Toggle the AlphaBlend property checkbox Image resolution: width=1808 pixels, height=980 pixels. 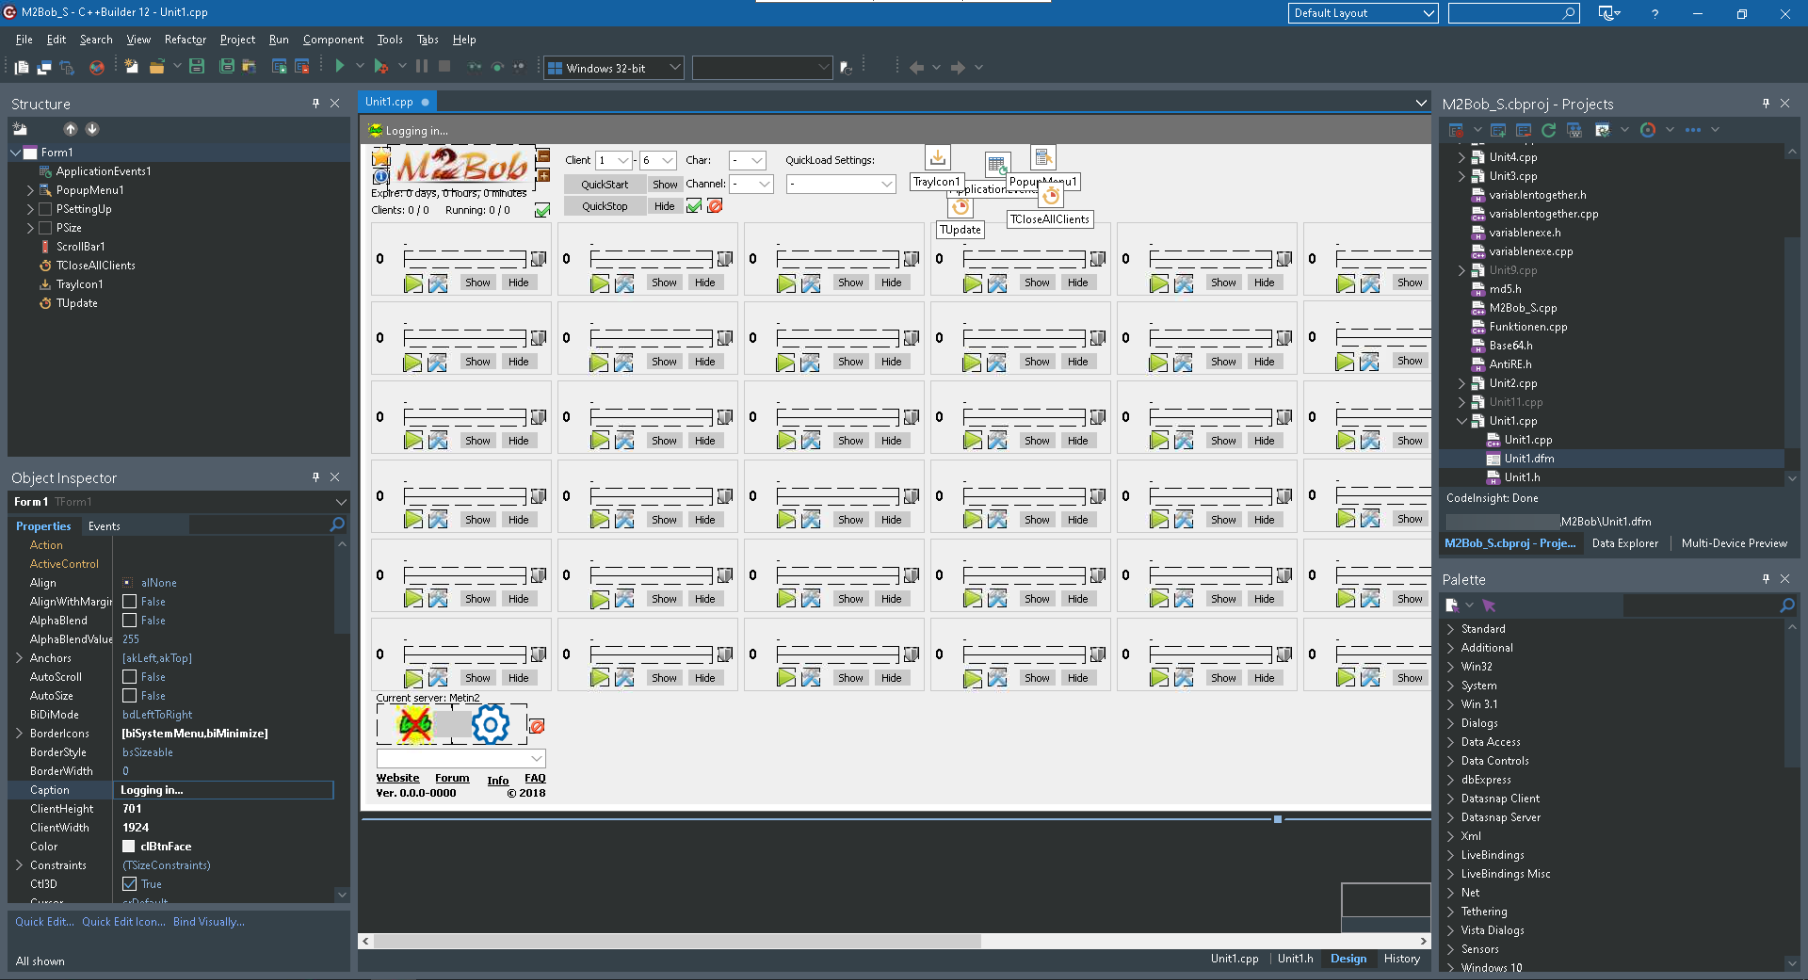pos(129,621)
